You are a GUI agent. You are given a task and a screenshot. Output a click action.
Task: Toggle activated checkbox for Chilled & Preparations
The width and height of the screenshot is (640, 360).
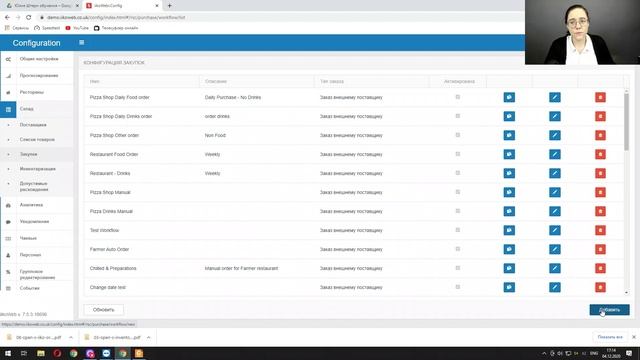coord(458,268)
